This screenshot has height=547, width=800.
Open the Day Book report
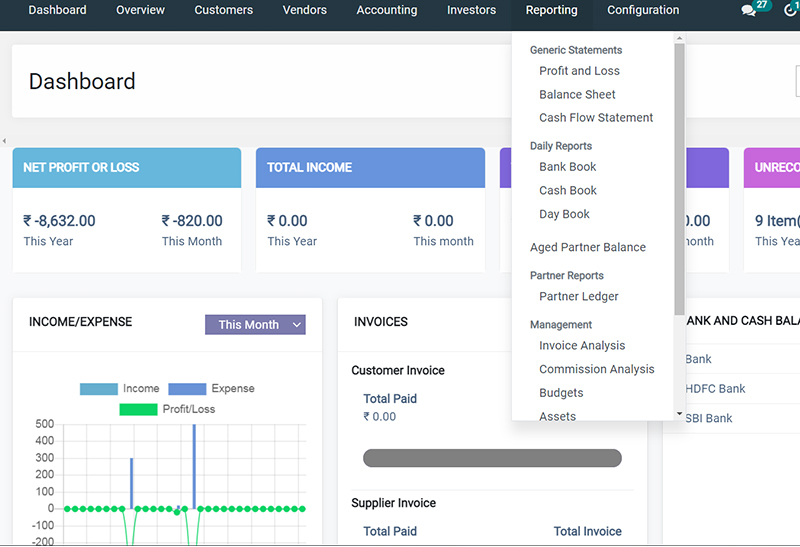pos(564,214)
